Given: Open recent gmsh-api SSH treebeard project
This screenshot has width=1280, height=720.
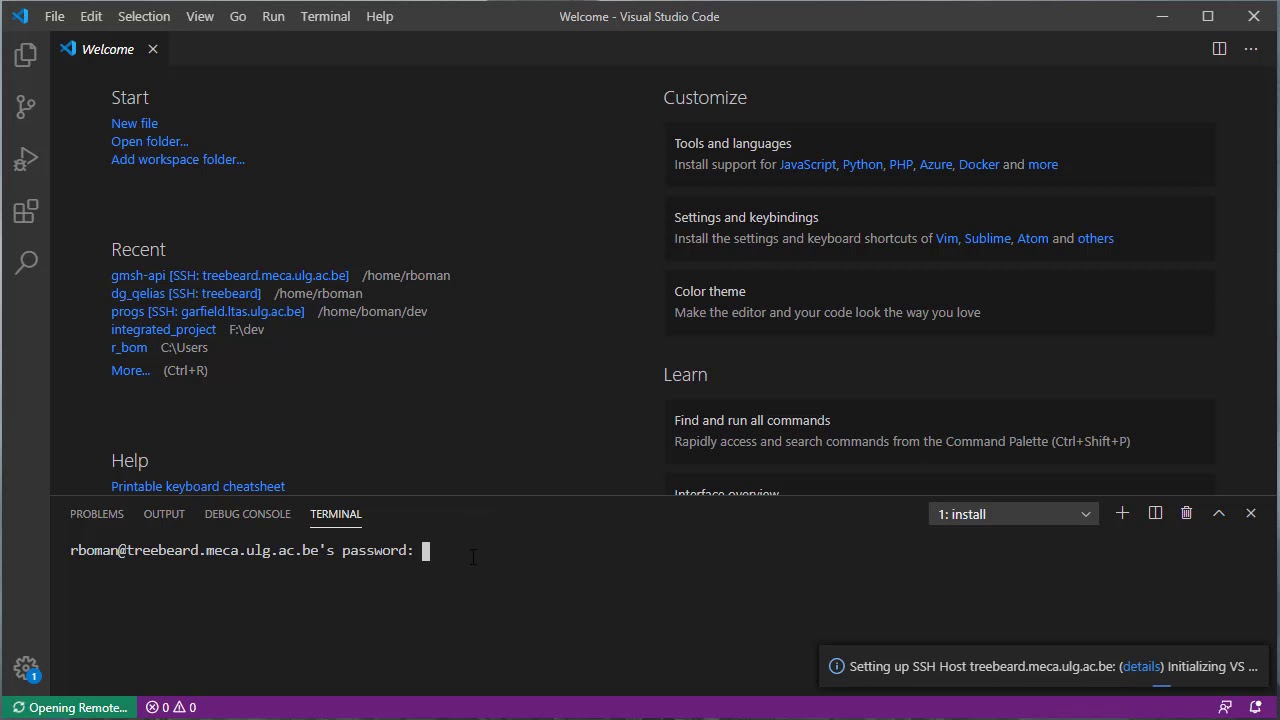Looking at the screenshot, I should point(230,275).
